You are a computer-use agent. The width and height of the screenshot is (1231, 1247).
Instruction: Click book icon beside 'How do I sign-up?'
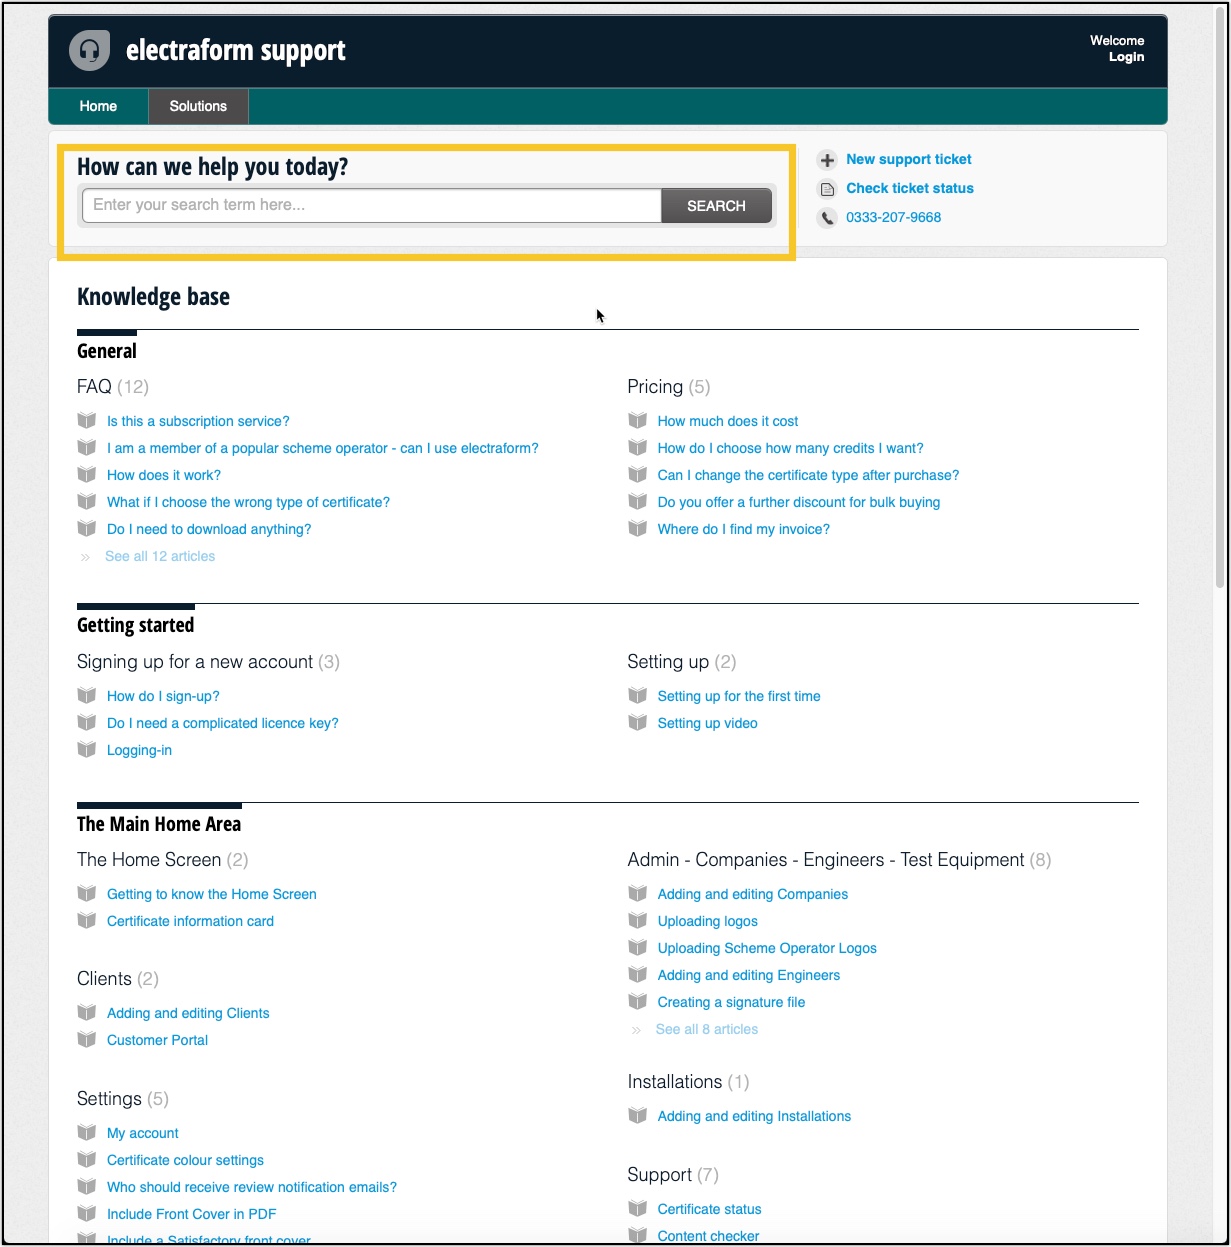click(x=87, y=695)
